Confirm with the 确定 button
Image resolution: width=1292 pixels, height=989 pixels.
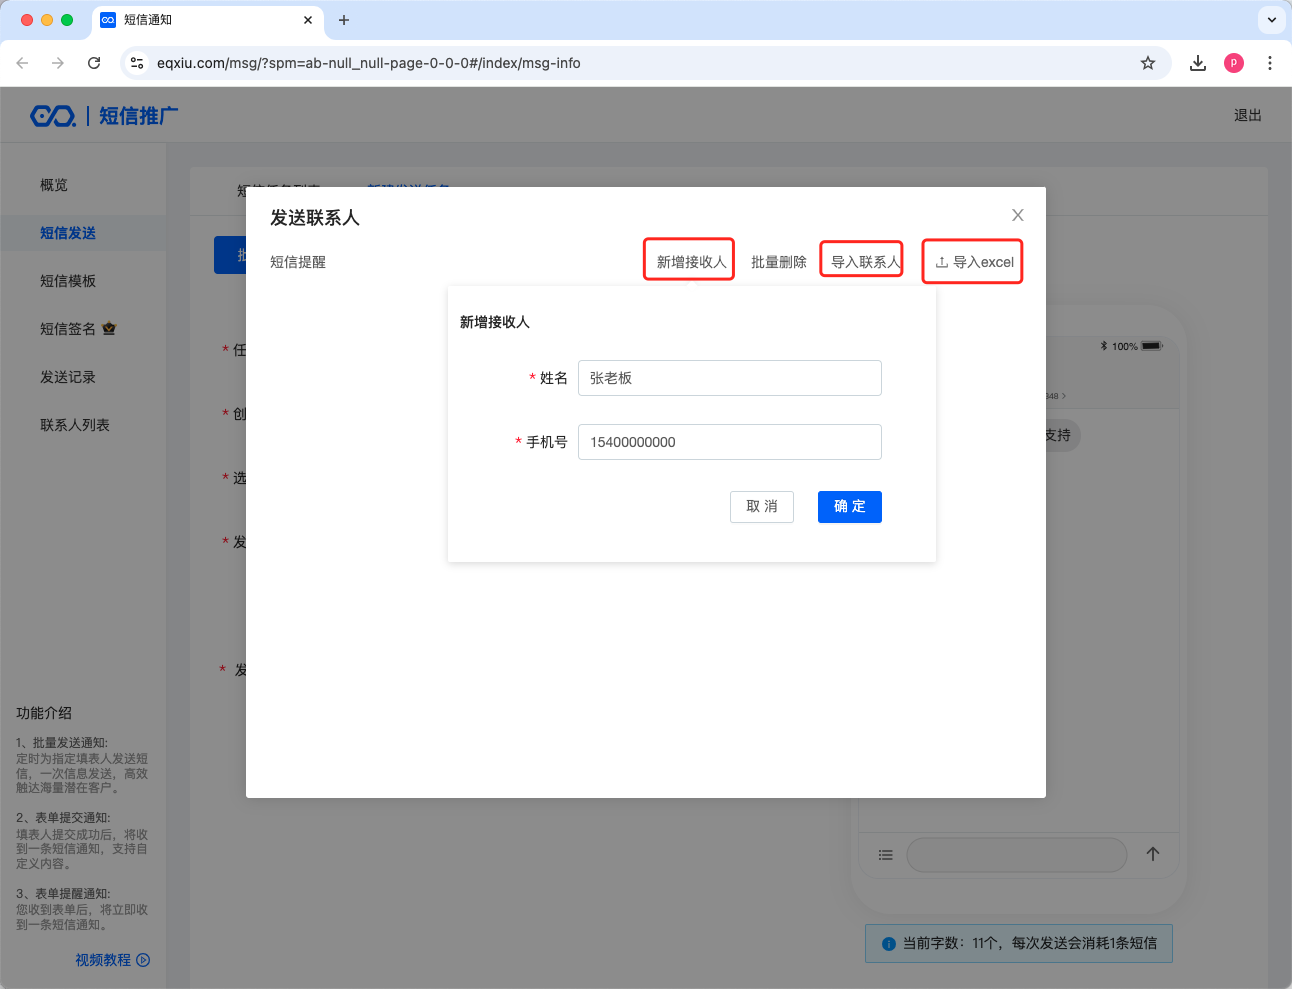[849, 507]
